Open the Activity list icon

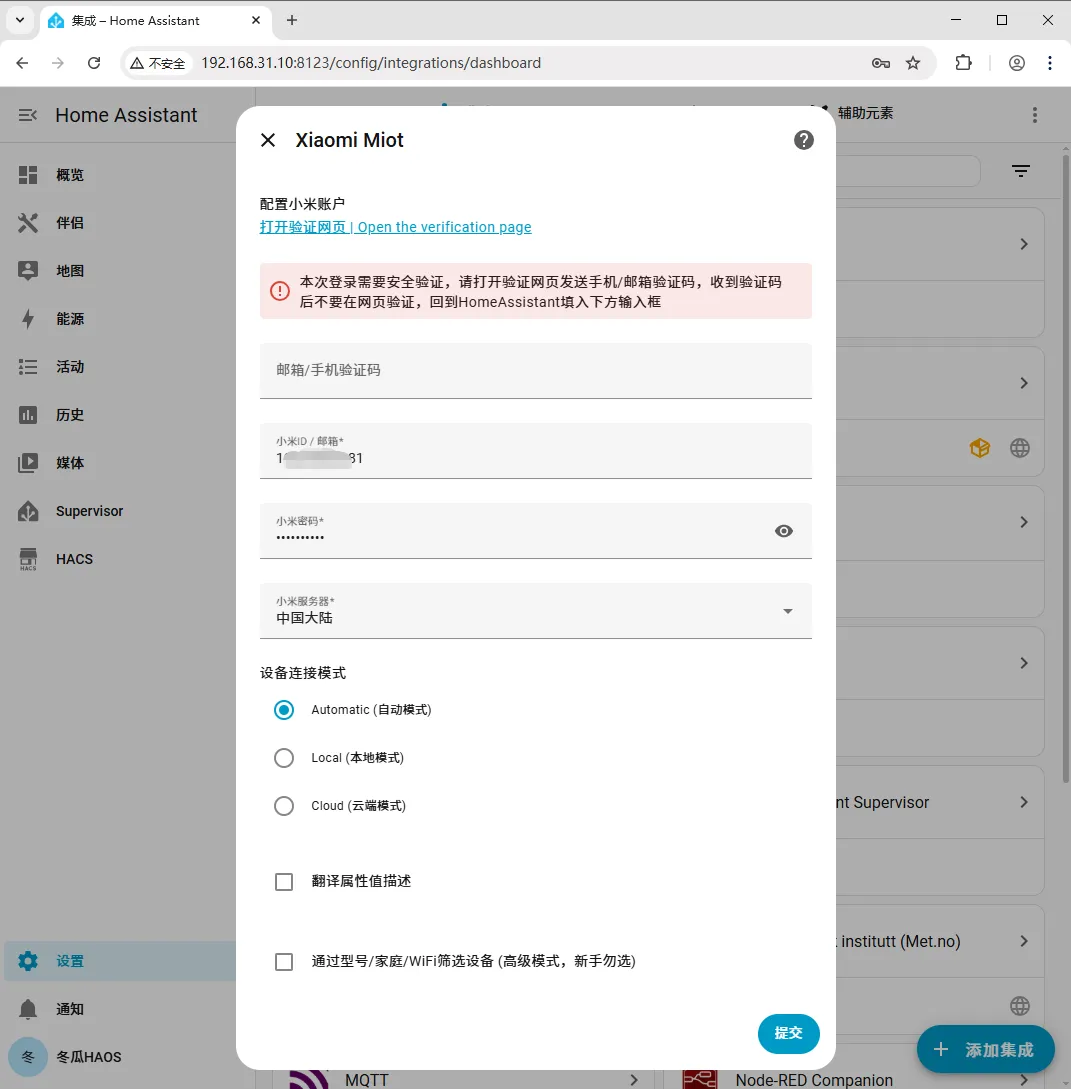[x=28, y=367]
